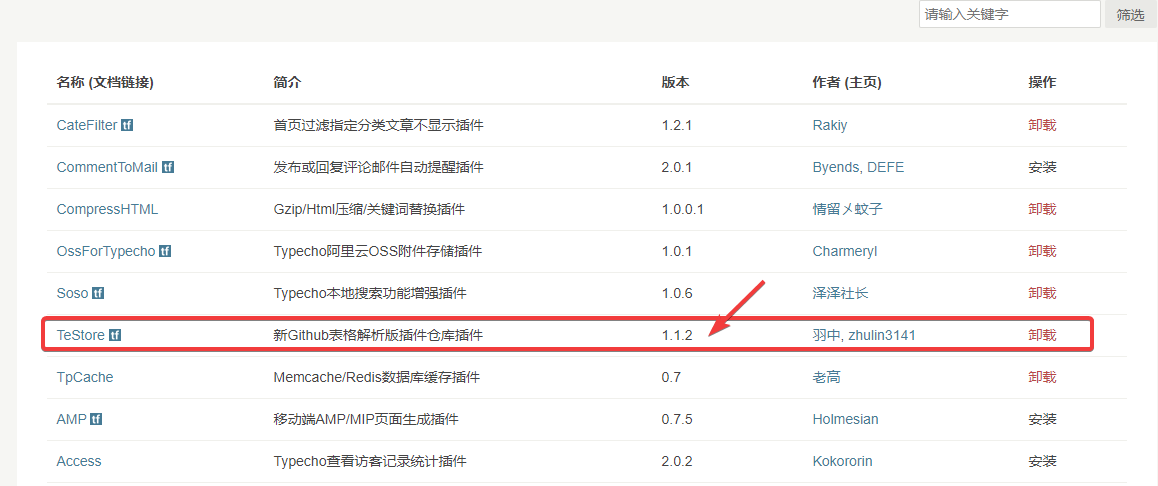Focus the 请输入关键字 keyword search field
This screenshot has width=1158, height=486.
click(1010, 14)
